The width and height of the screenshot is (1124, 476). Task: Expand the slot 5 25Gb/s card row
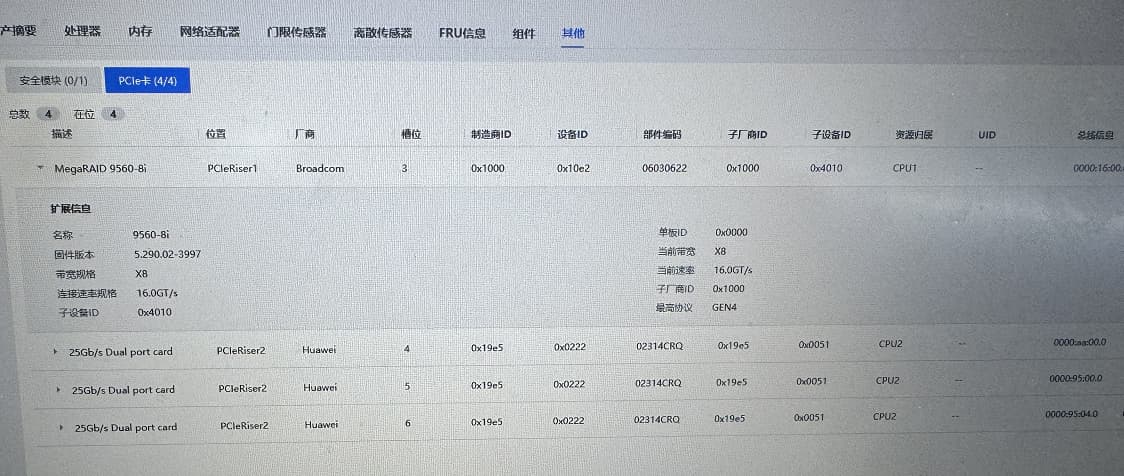click(x=58, y=389)
